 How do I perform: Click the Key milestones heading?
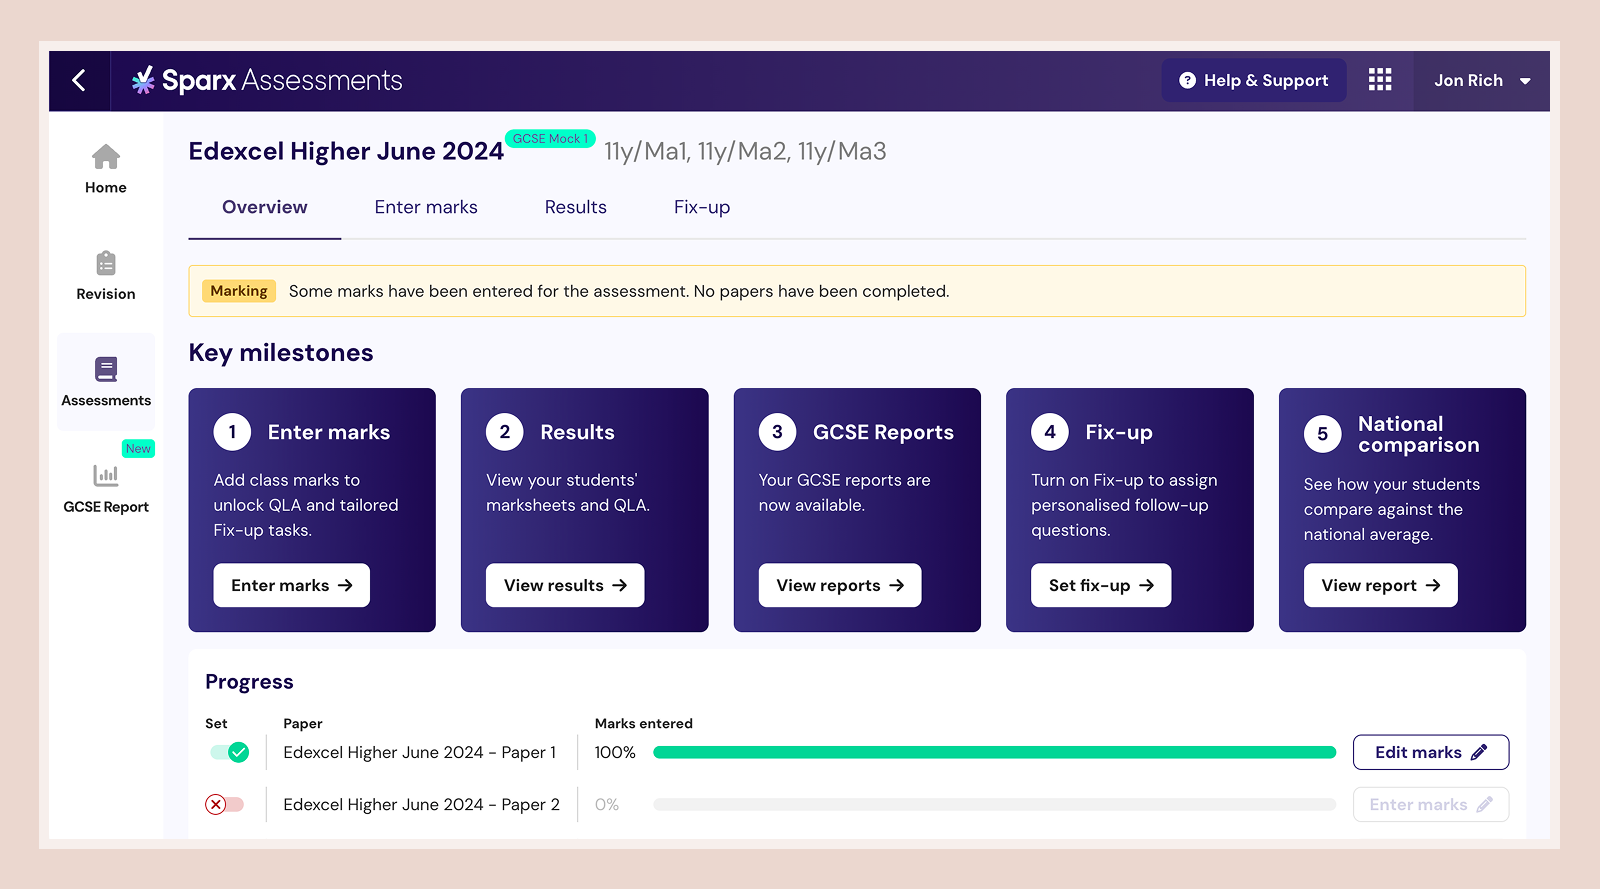click(x=281, y=353)
